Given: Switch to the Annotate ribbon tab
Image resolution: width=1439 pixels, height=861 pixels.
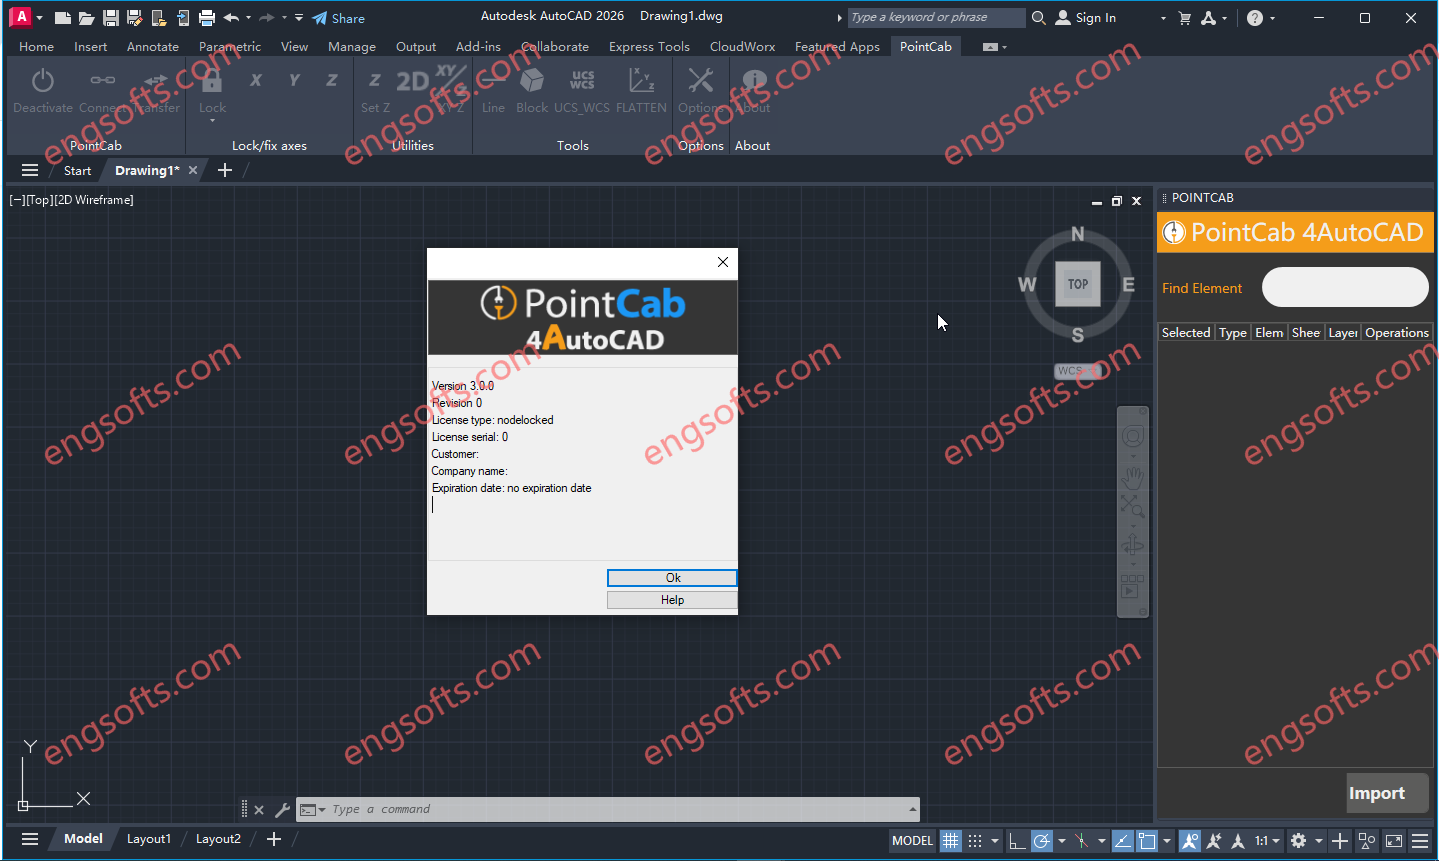Looking at the screenshot, I should (x=153, y=46).
